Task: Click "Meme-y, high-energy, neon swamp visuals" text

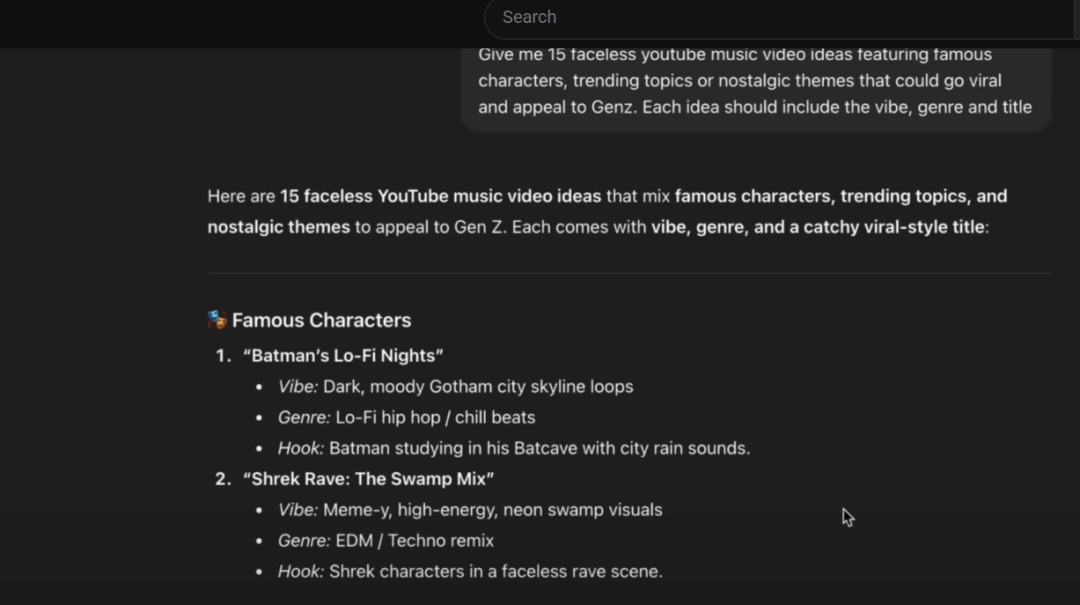Action: tap(492, 509)
